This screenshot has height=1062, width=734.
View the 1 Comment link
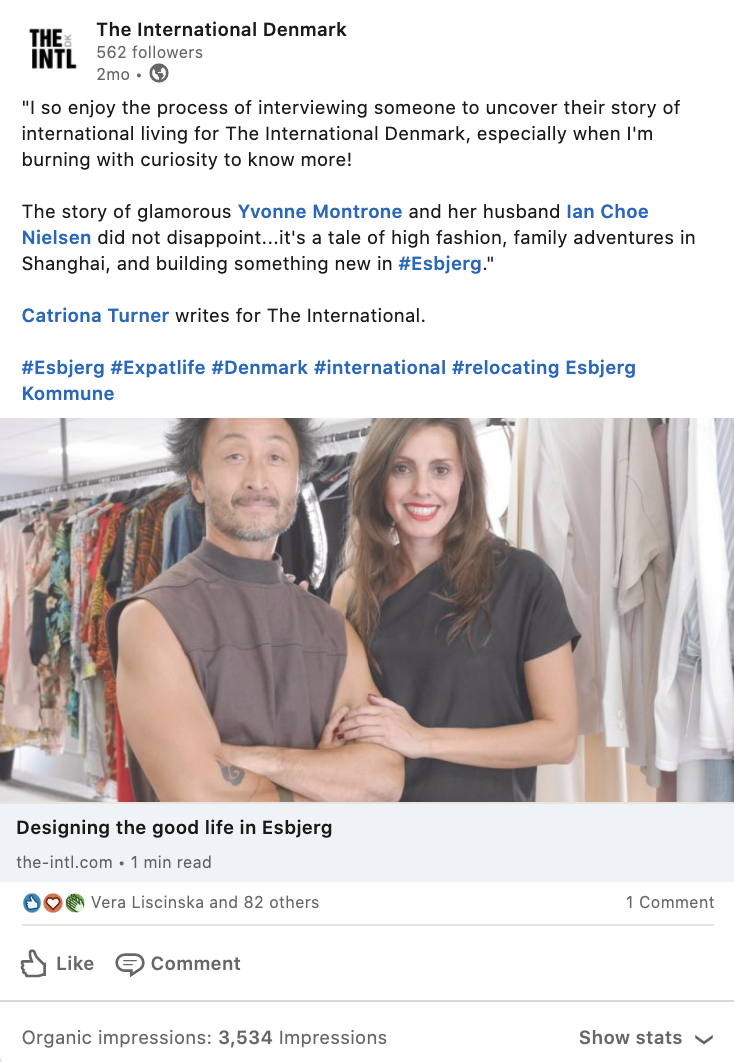coord(670,902)
